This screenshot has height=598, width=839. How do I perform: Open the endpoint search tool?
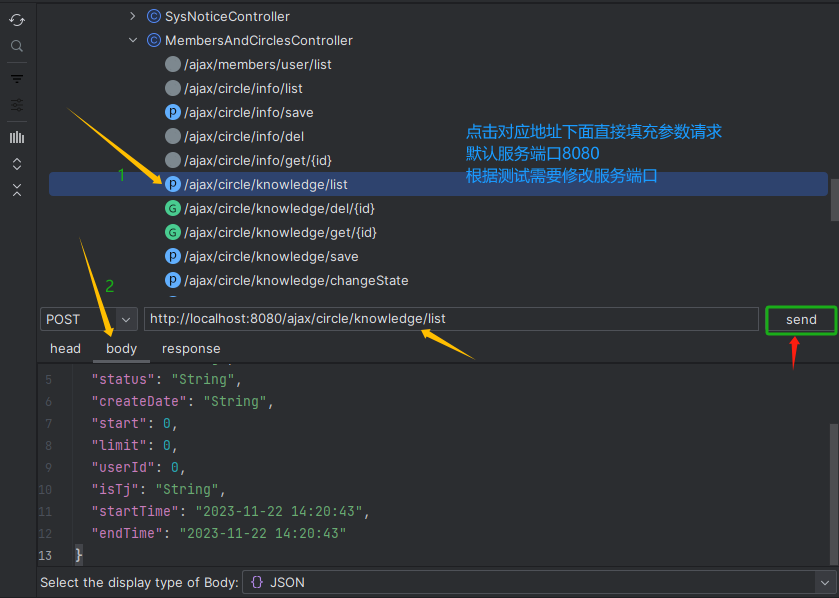(15, 46)
